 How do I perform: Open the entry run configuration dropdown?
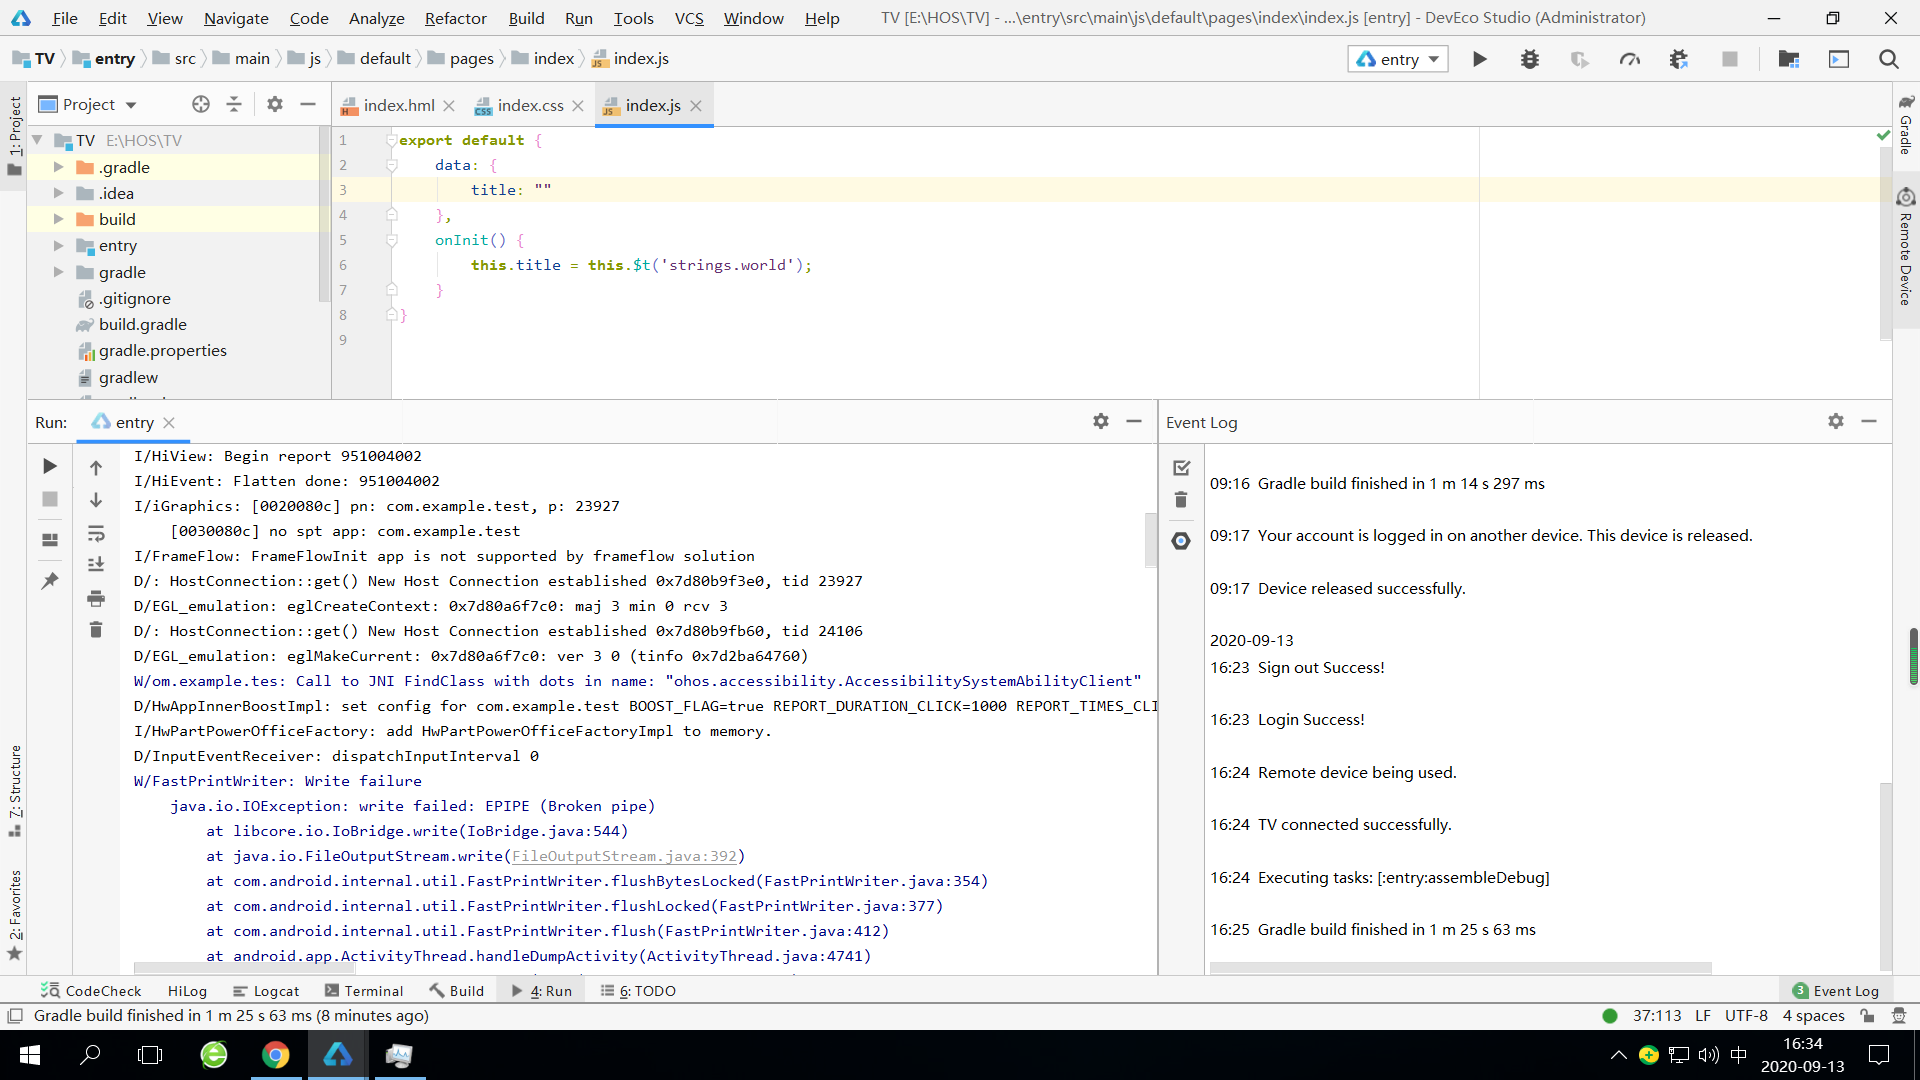coord(1399,59)
